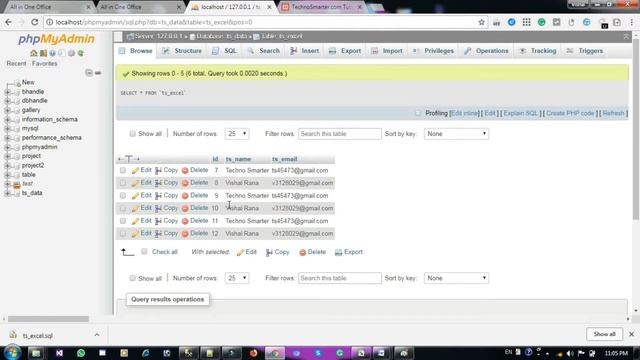640x360 pixels.
Task: Expand the gallery database tree node
Action: pos(7,110)
